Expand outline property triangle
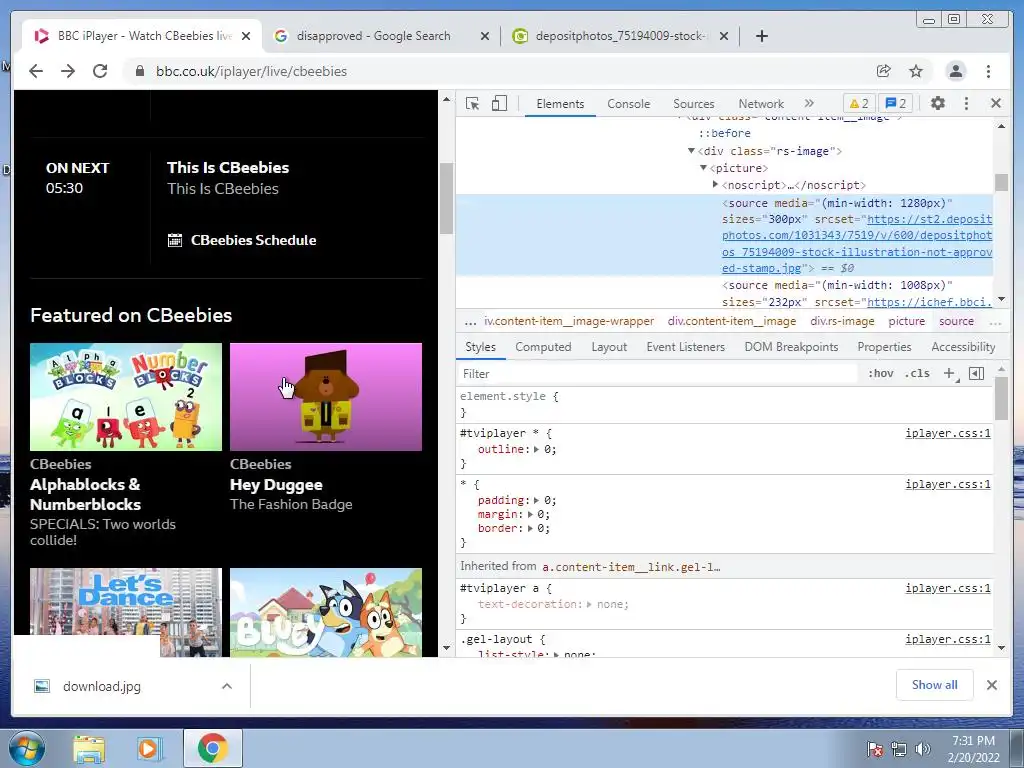1024x768 pixels. 536,449
